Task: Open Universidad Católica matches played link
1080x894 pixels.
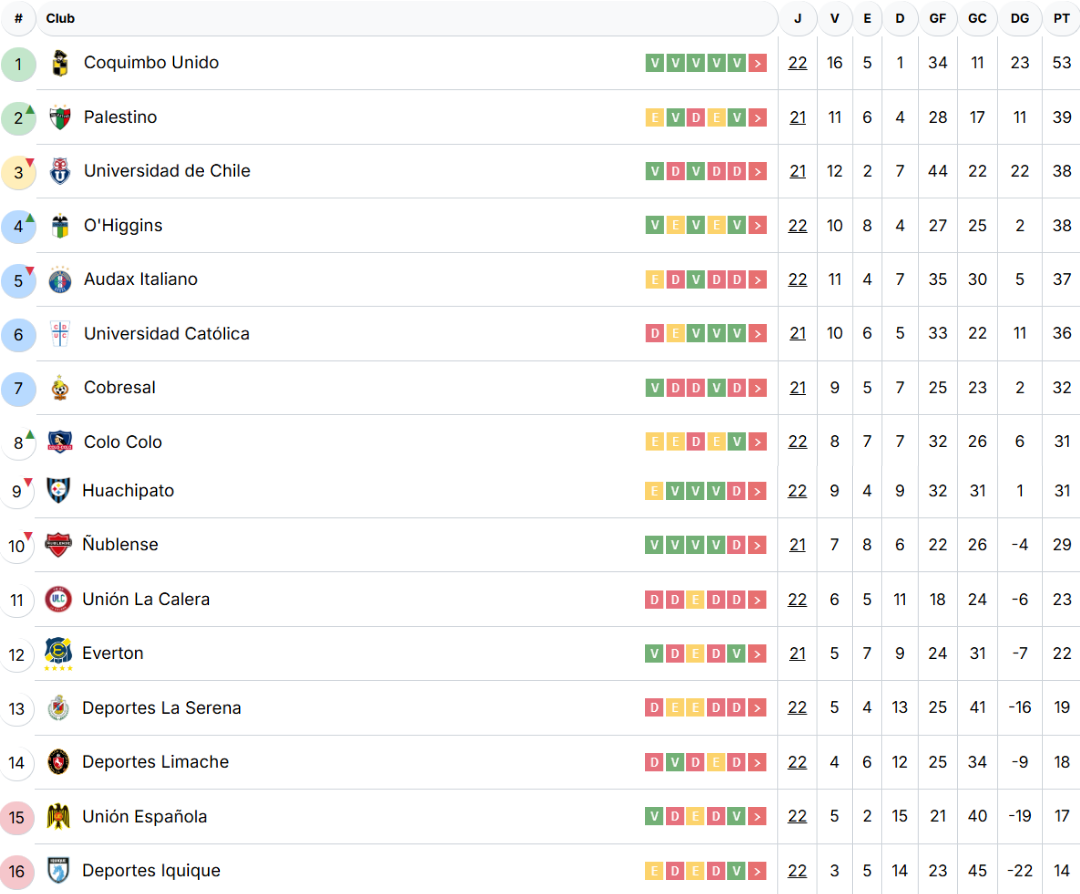Action: [797, 334]
